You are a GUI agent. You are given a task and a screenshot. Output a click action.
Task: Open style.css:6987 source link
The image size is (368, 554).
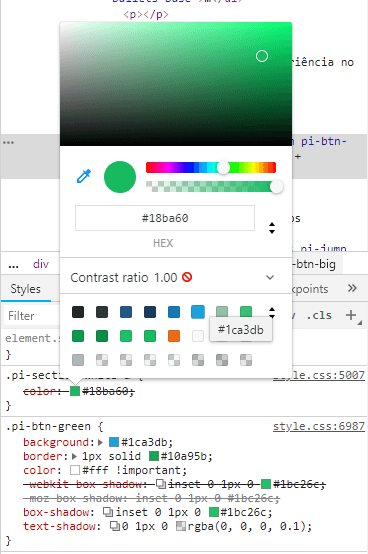coord(319,426)
